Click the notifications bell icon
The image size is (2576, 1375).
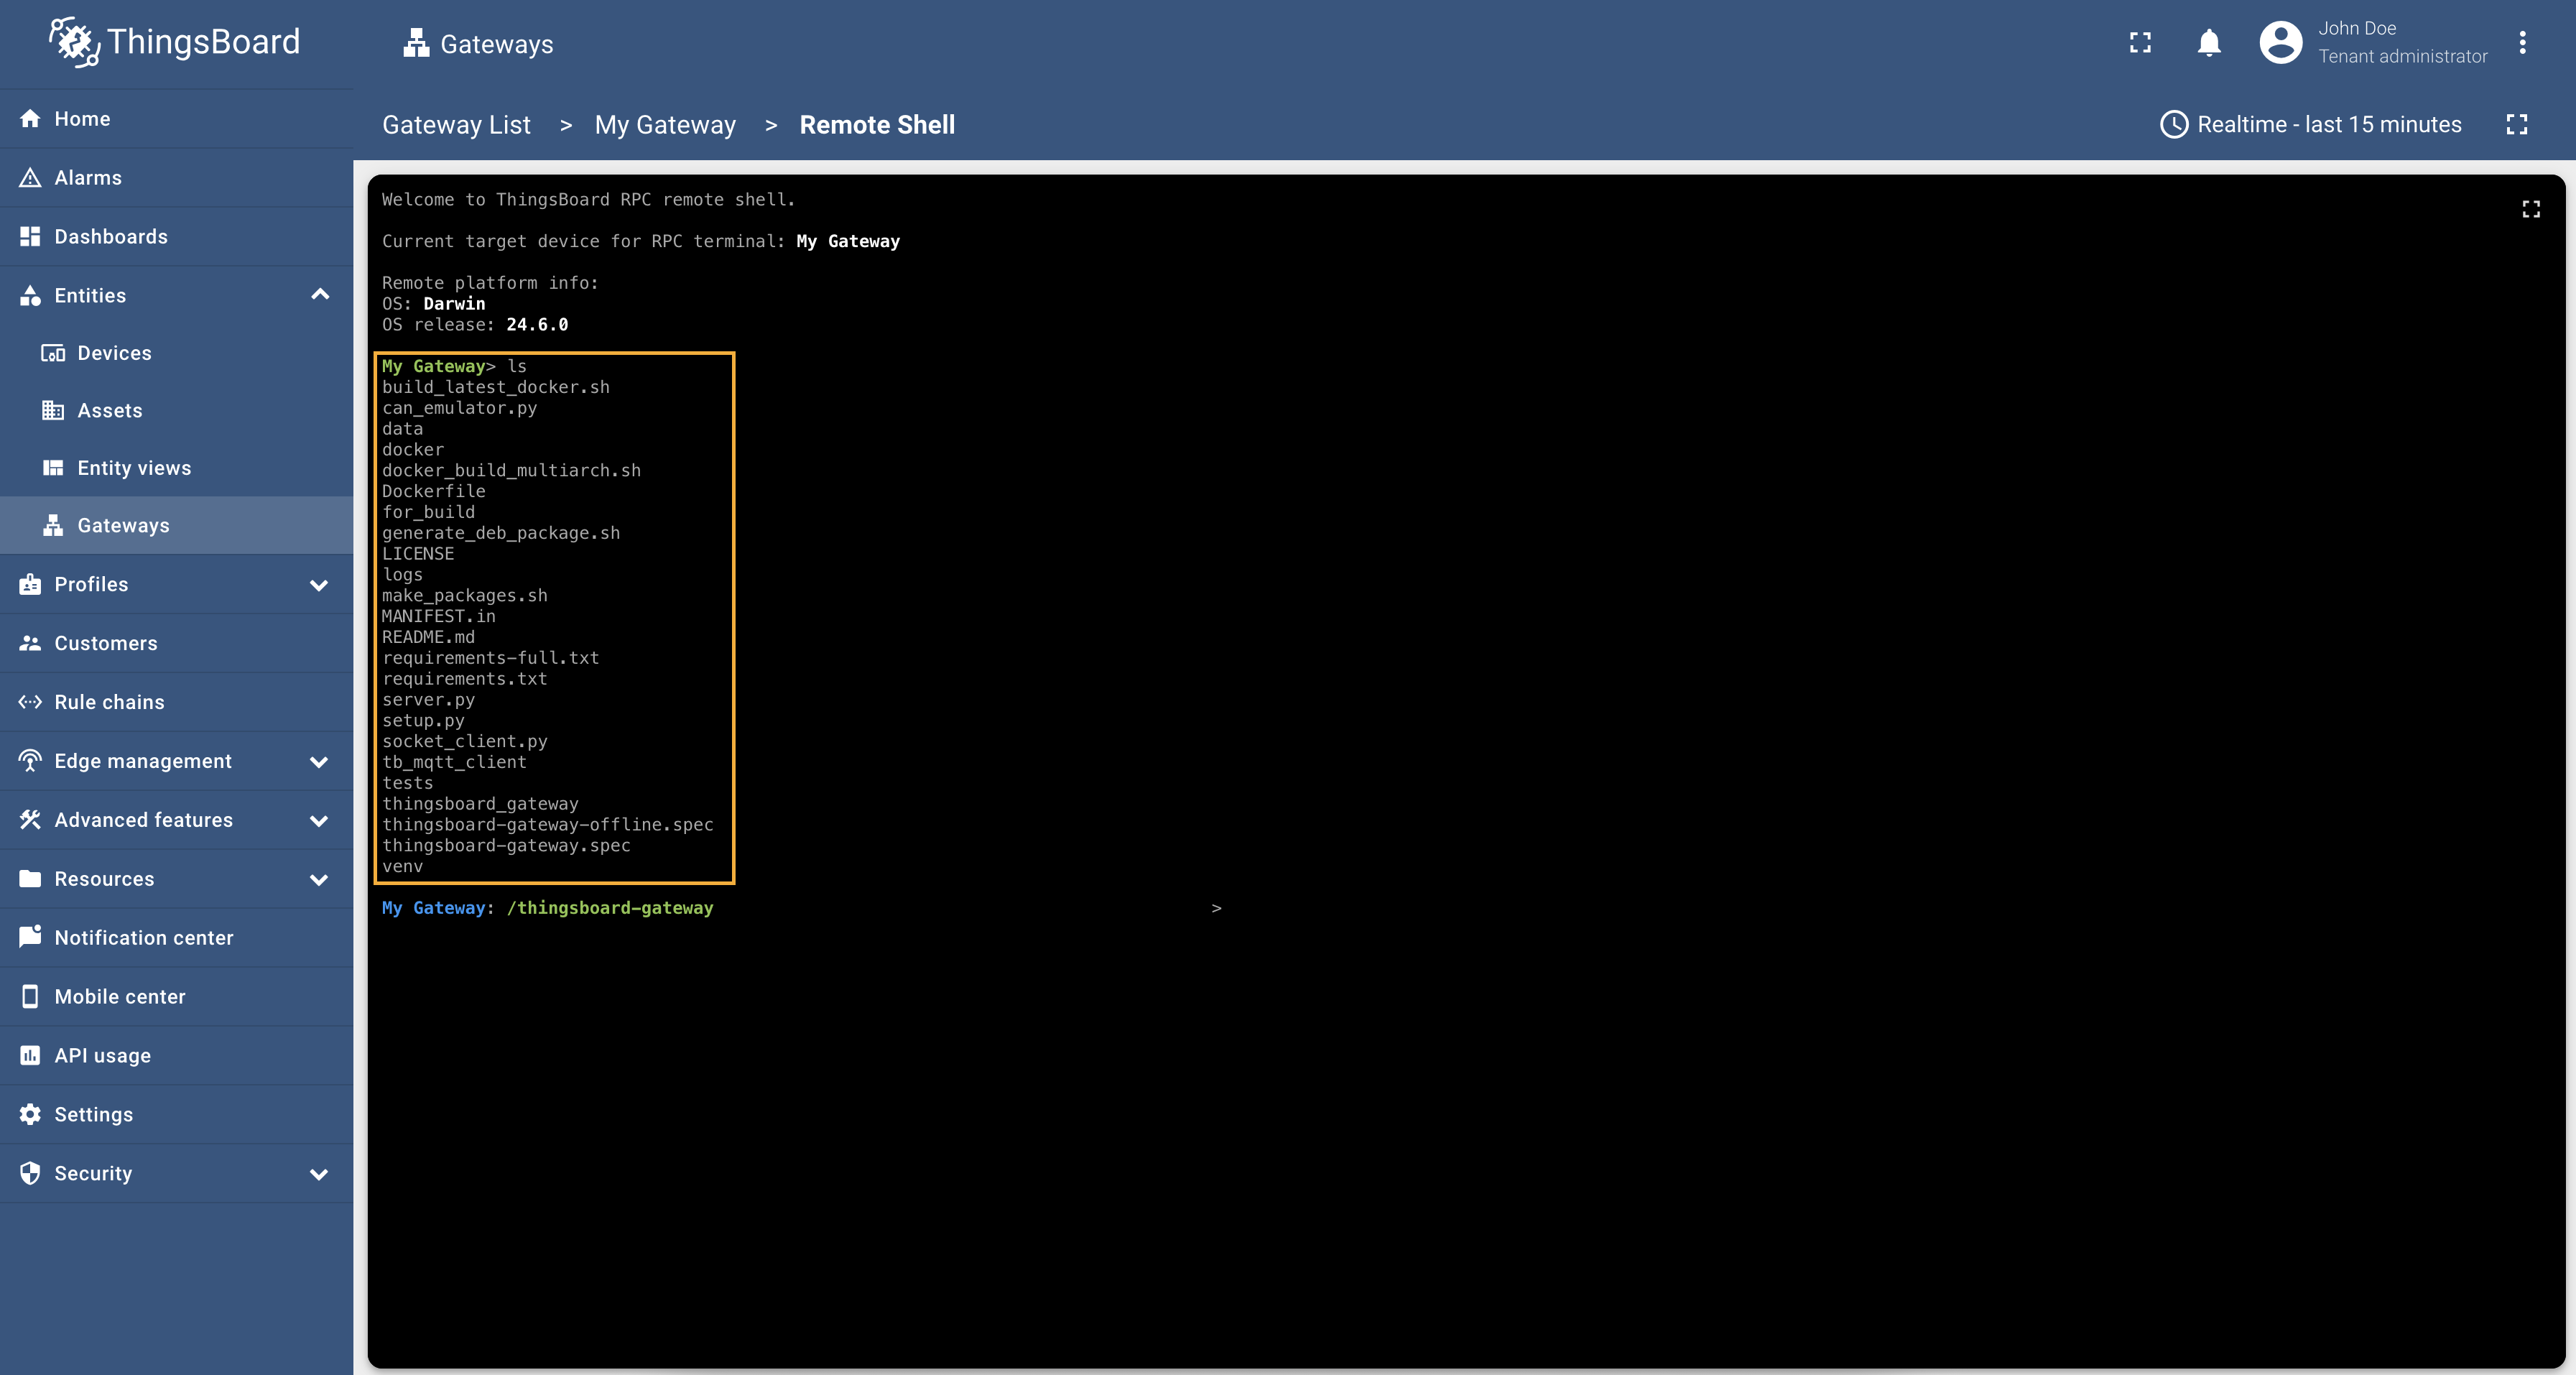coord(2209,43)
